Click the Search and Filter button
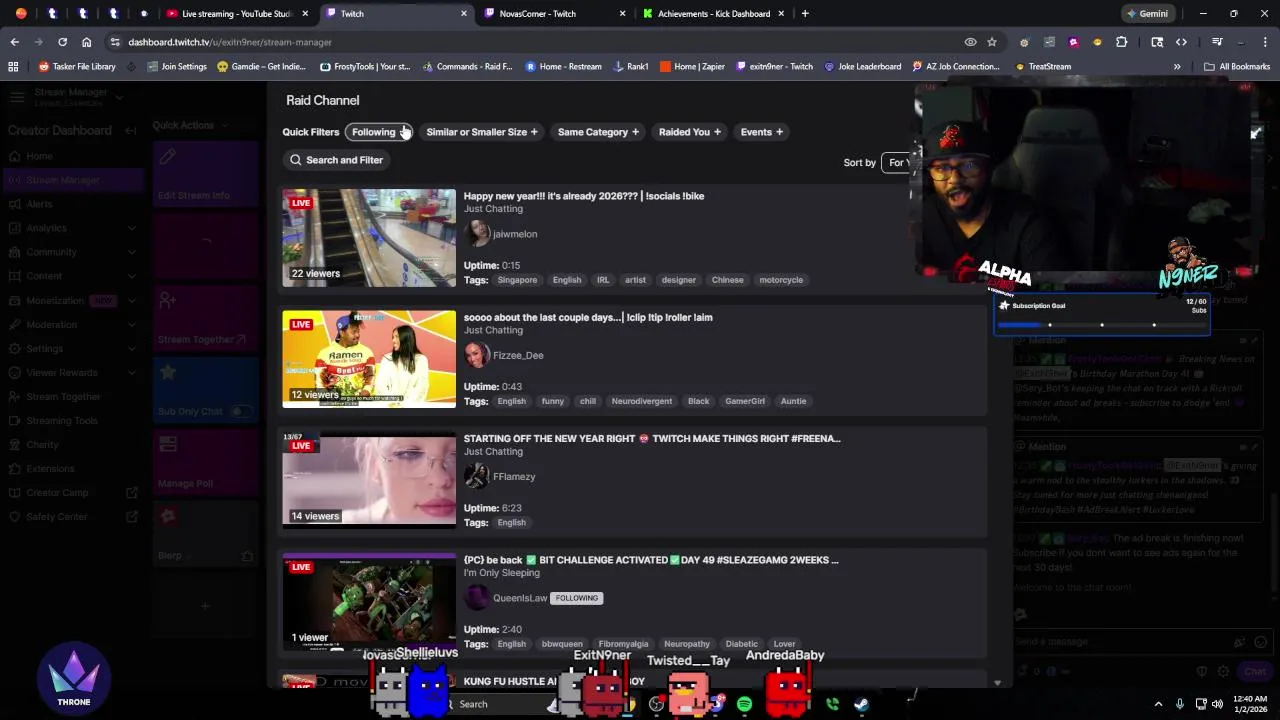 336,160
